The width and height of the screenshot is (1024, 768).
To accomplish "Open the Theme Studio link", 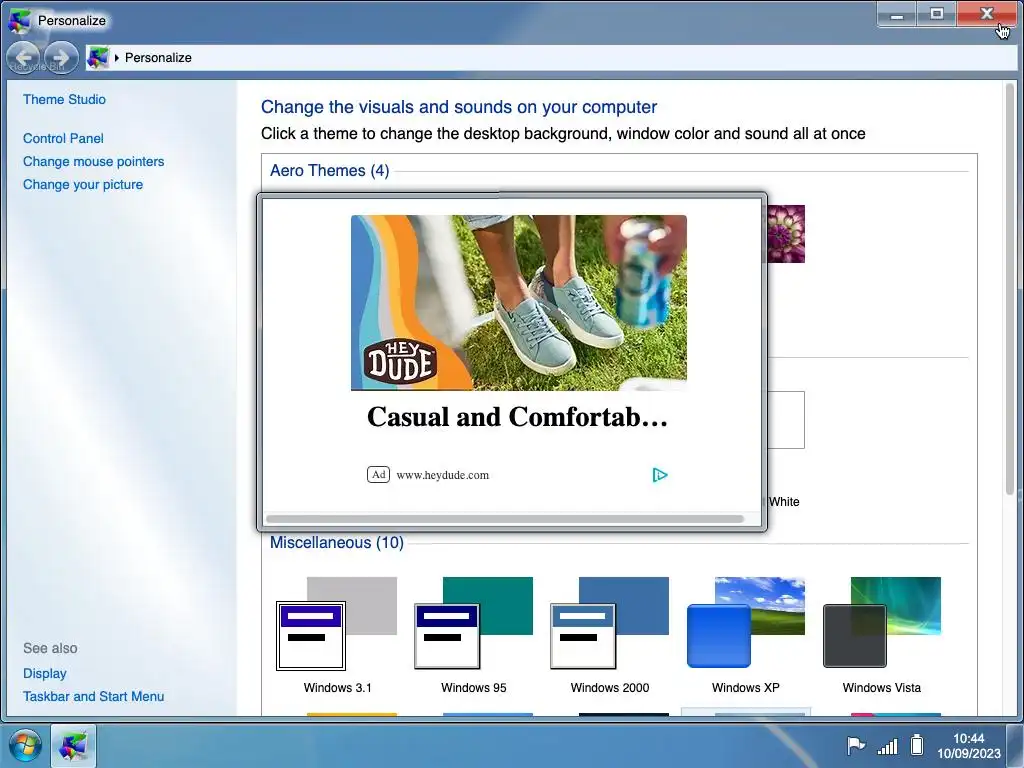I will (x=64, y=99).
